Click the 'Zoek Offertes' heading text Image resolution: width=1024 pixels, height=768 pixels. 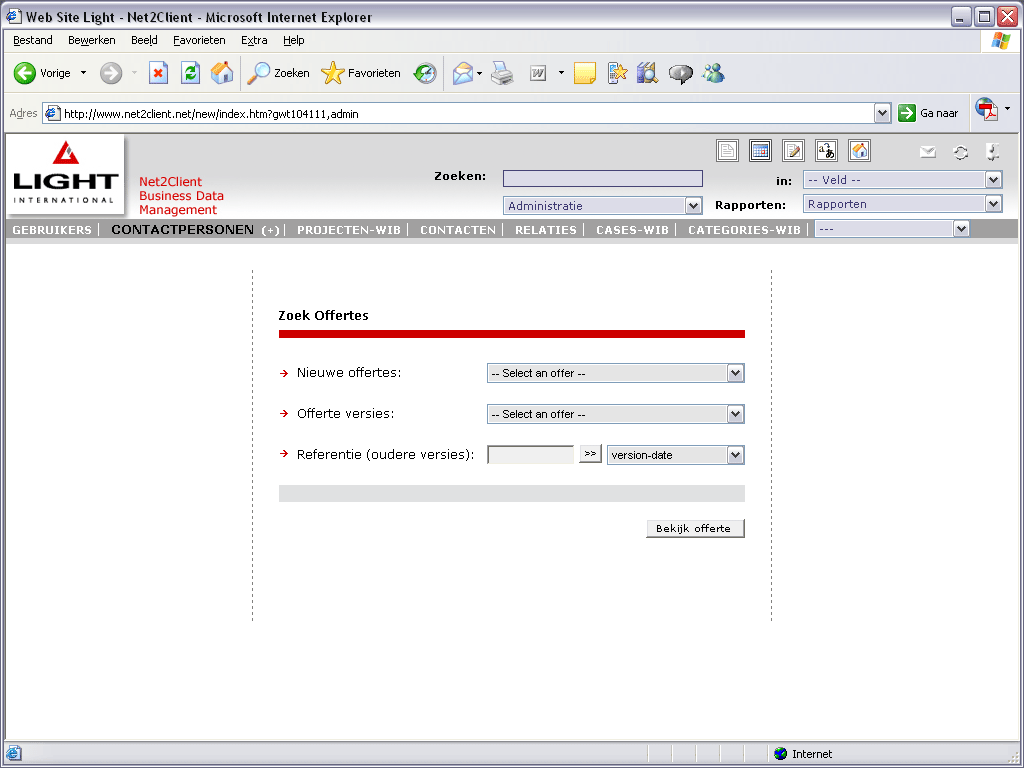323,315
